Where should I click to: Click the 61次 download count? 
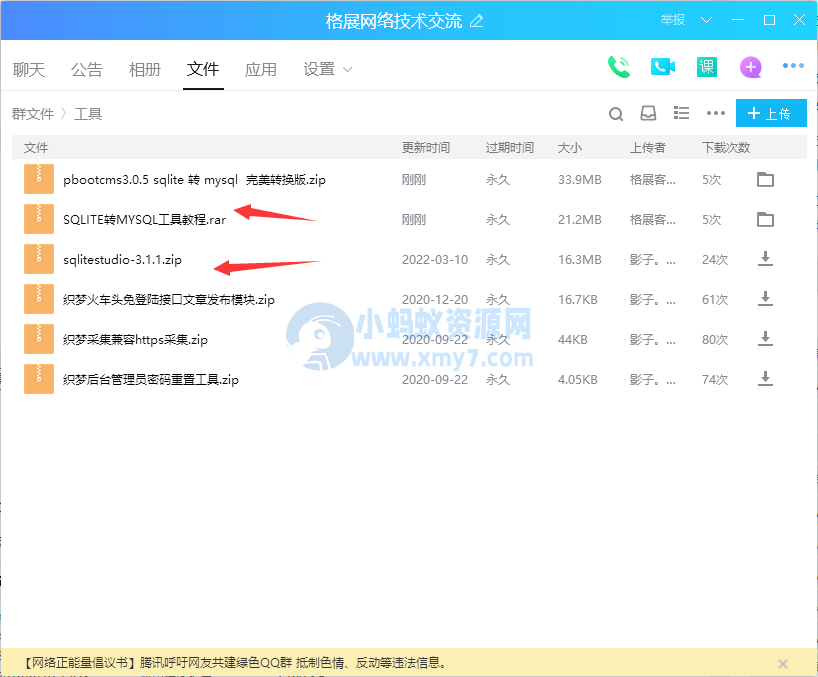coord(715,300)
